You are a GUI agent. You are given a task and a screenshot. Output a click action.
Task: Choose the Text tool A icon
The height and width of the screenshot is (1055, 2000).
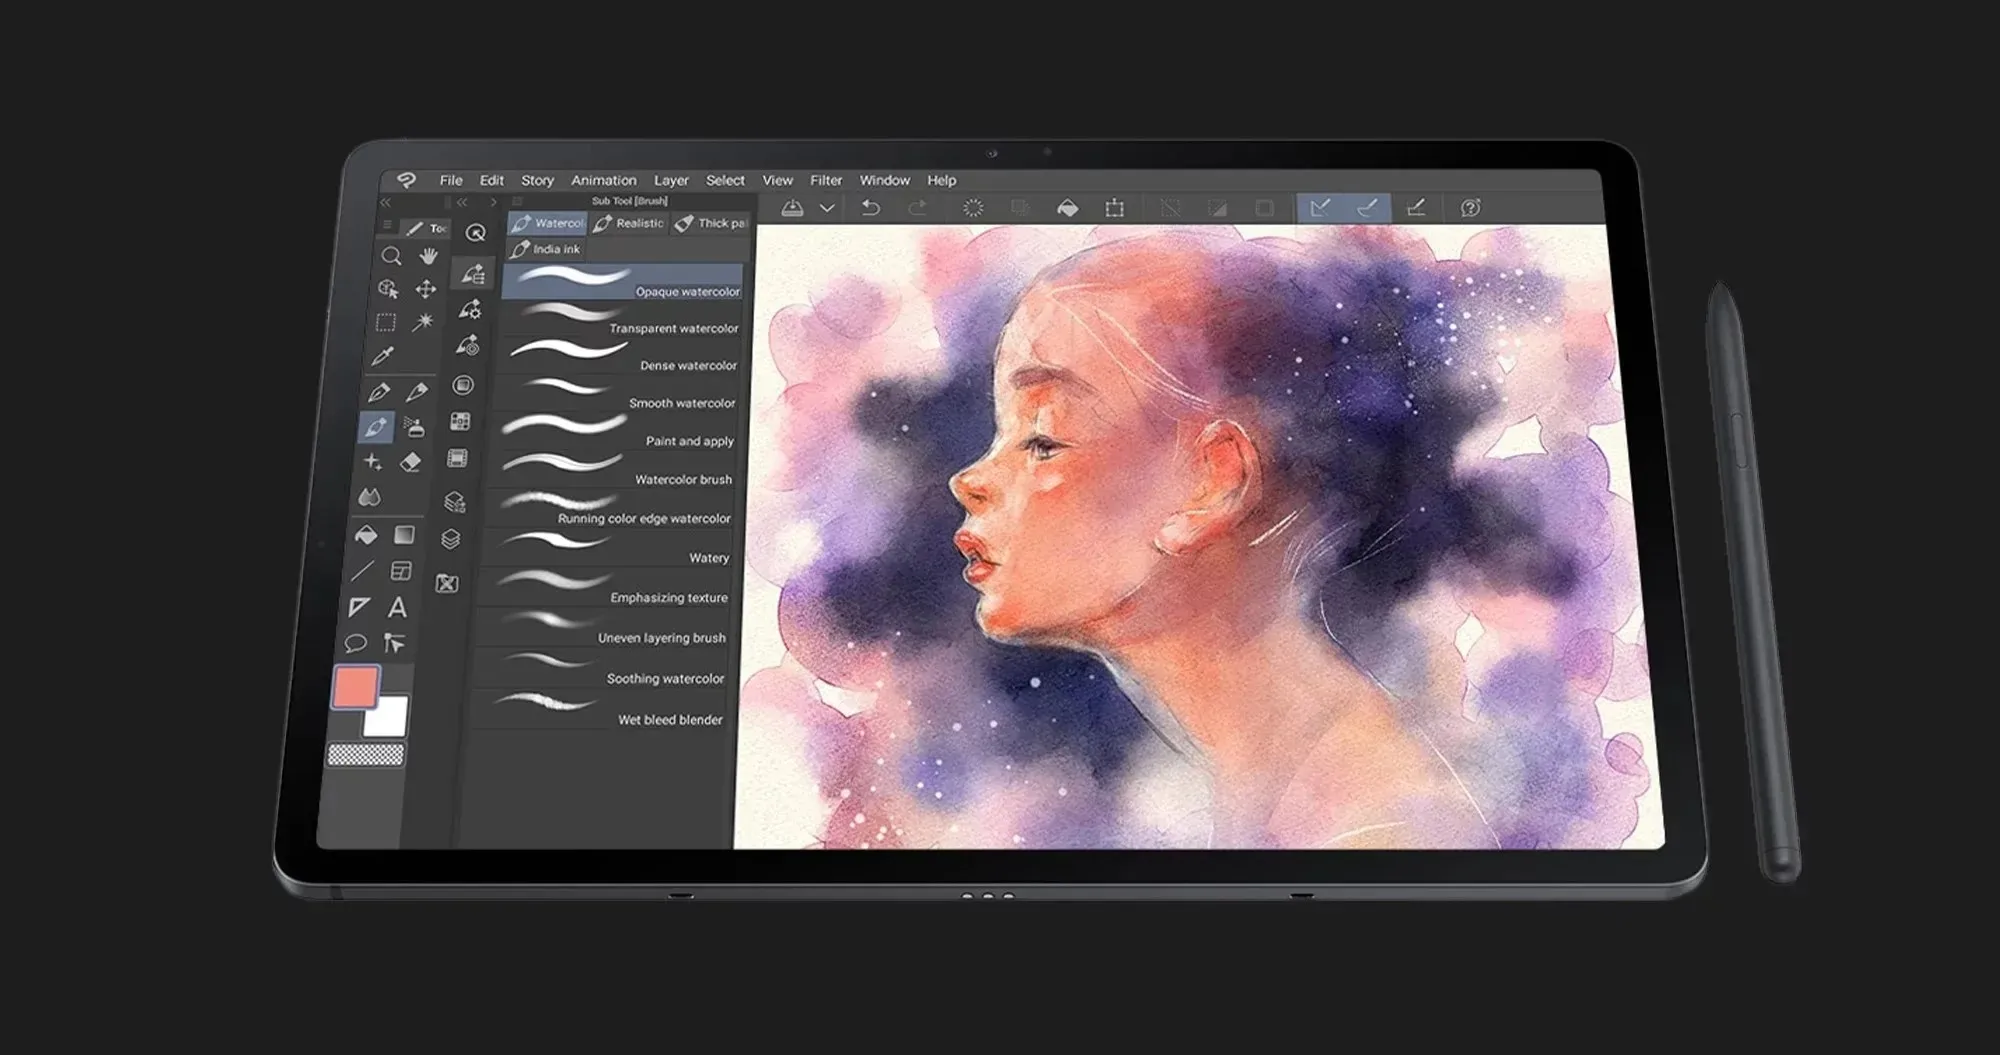[397, 607]
